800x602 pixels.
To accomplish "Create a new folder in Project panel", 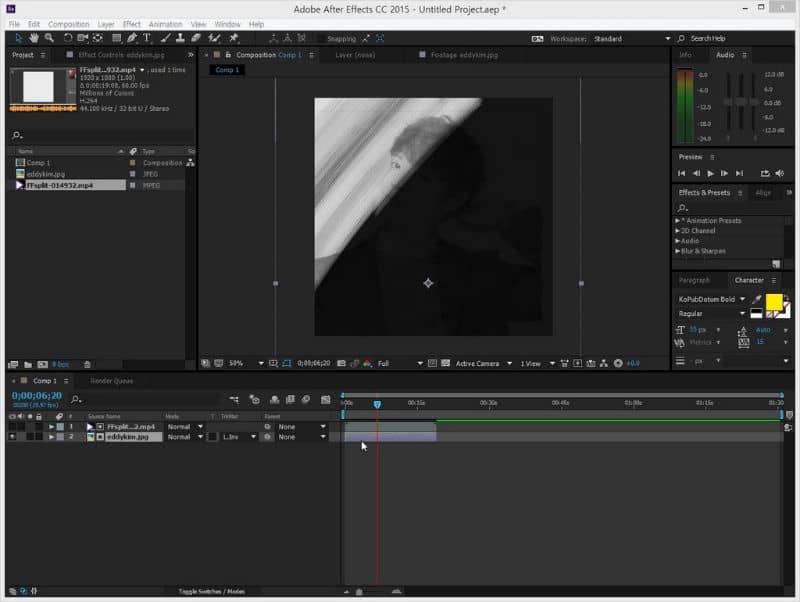I will click(x=27, y=364).
